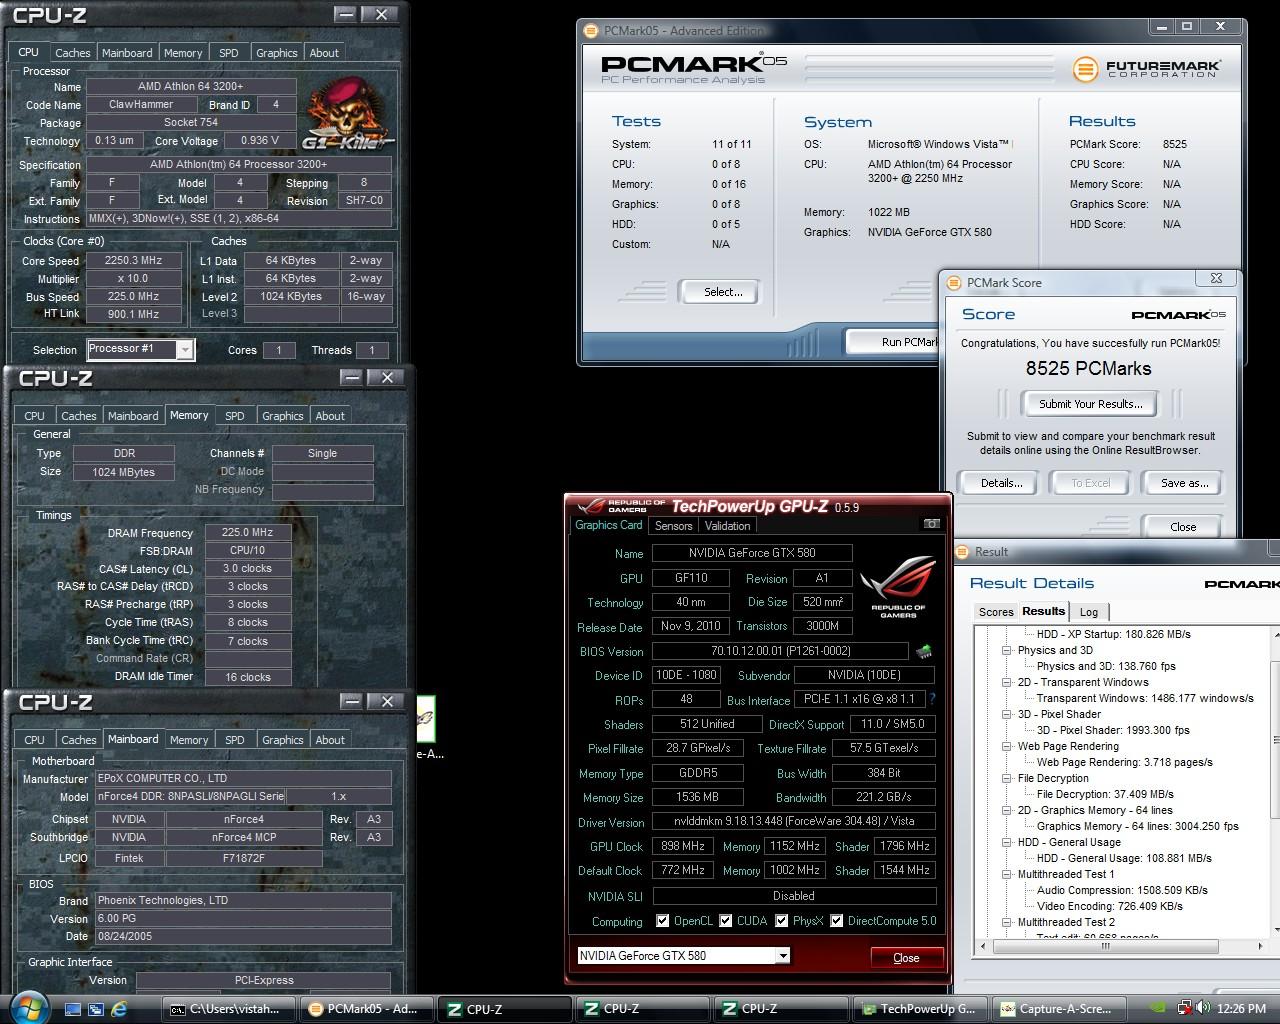Collapse the Physics and 3D tree node
Screen dimensions: 1280x1024
1007,650
